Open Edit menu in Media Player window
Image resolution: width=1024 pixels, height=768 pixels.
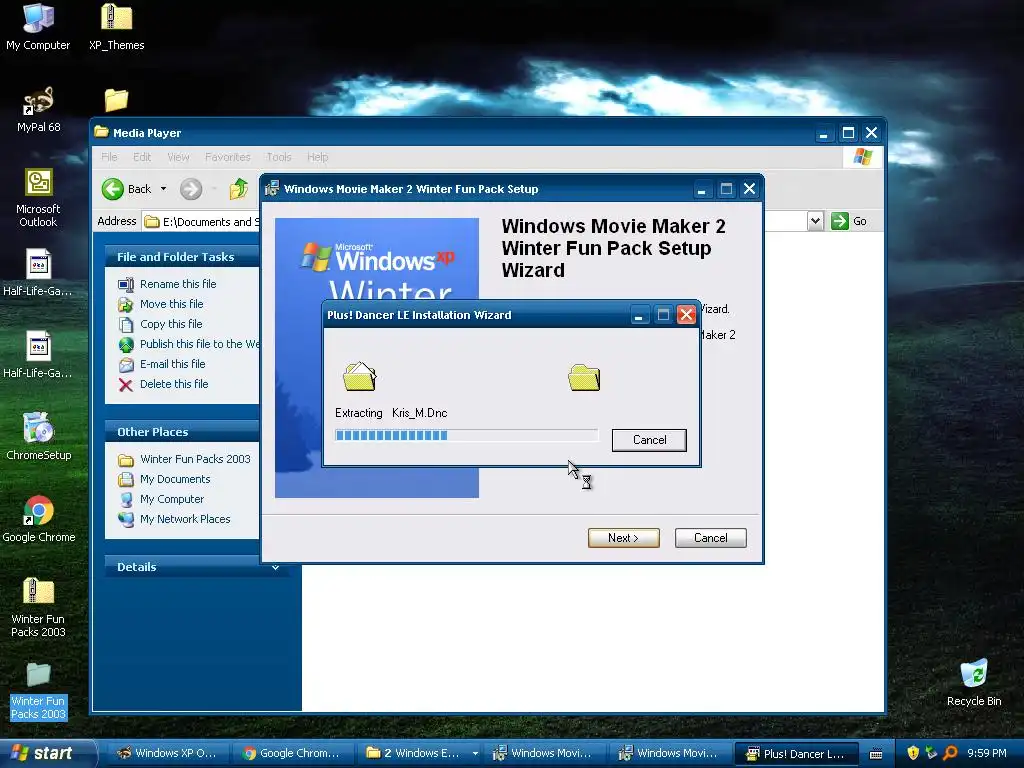pyautogui.click(x=142, y=157)
